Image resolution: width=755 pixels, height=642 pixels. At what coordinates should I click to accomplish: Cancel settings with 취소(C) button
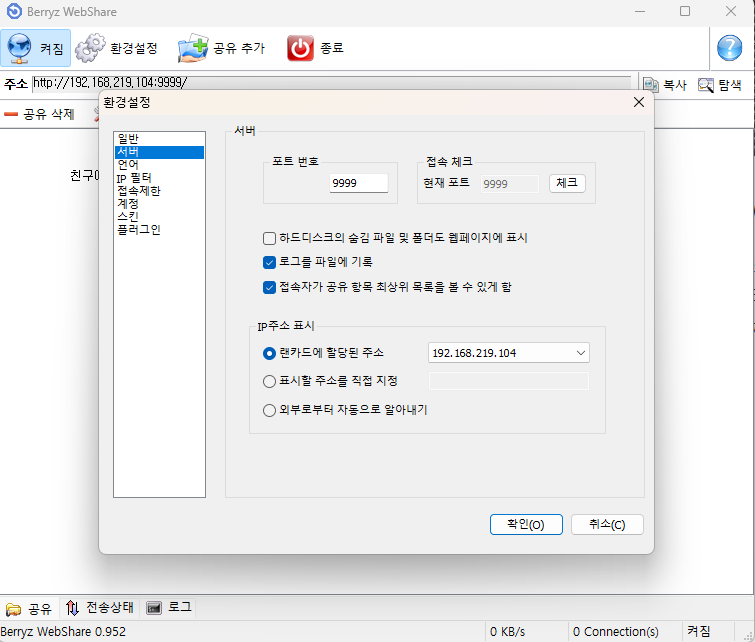pos(607,524)
